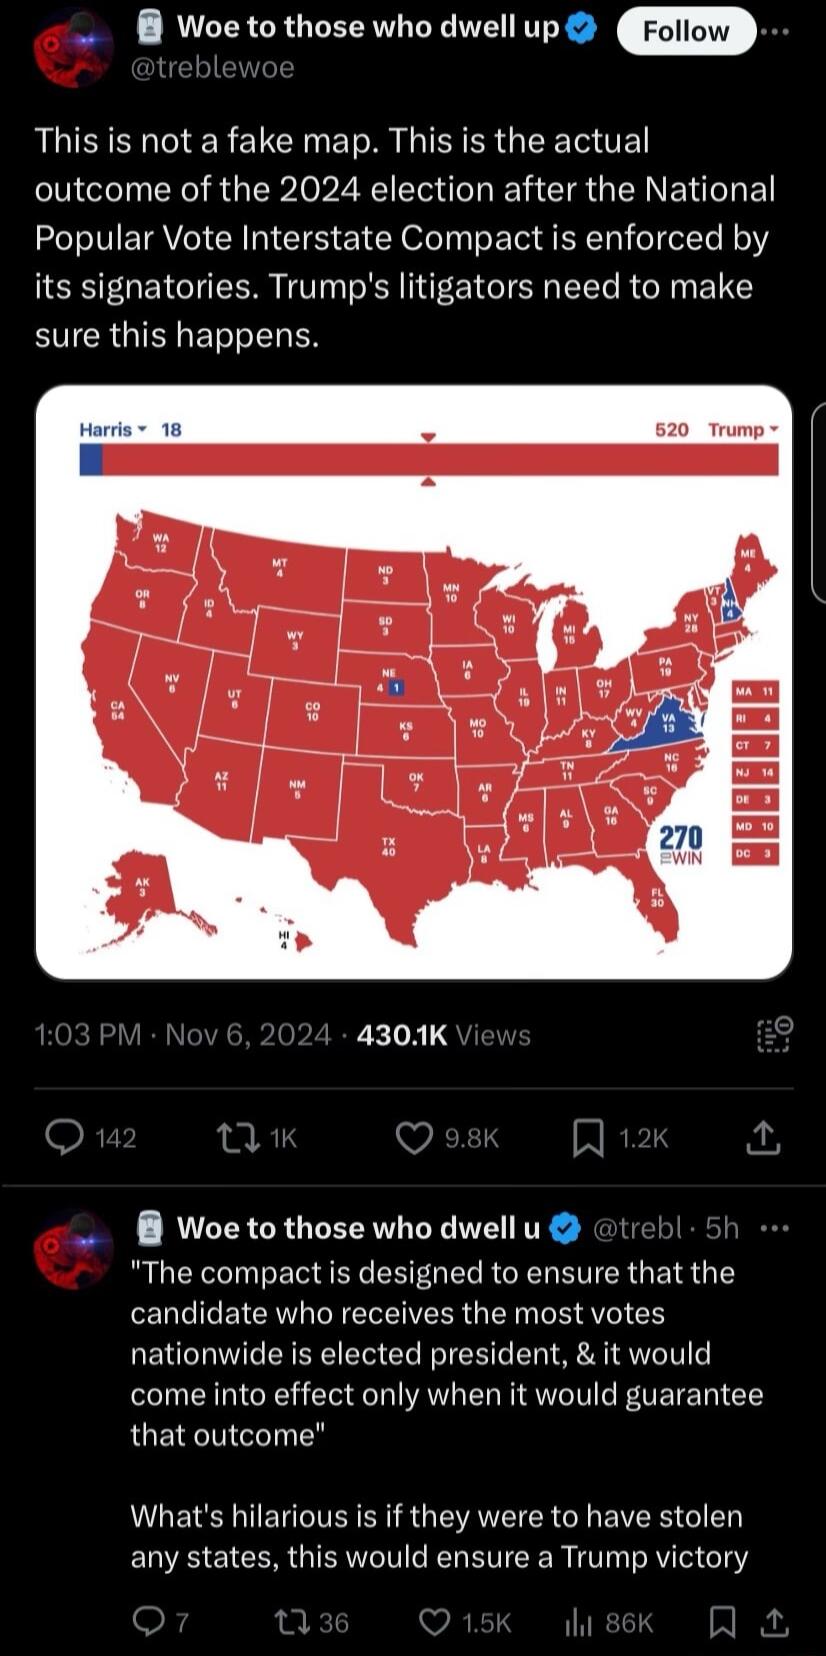Open the @treblewoe profile handle
The height and width of the screenshot is (1656, 826).
[x=214, y=67]
